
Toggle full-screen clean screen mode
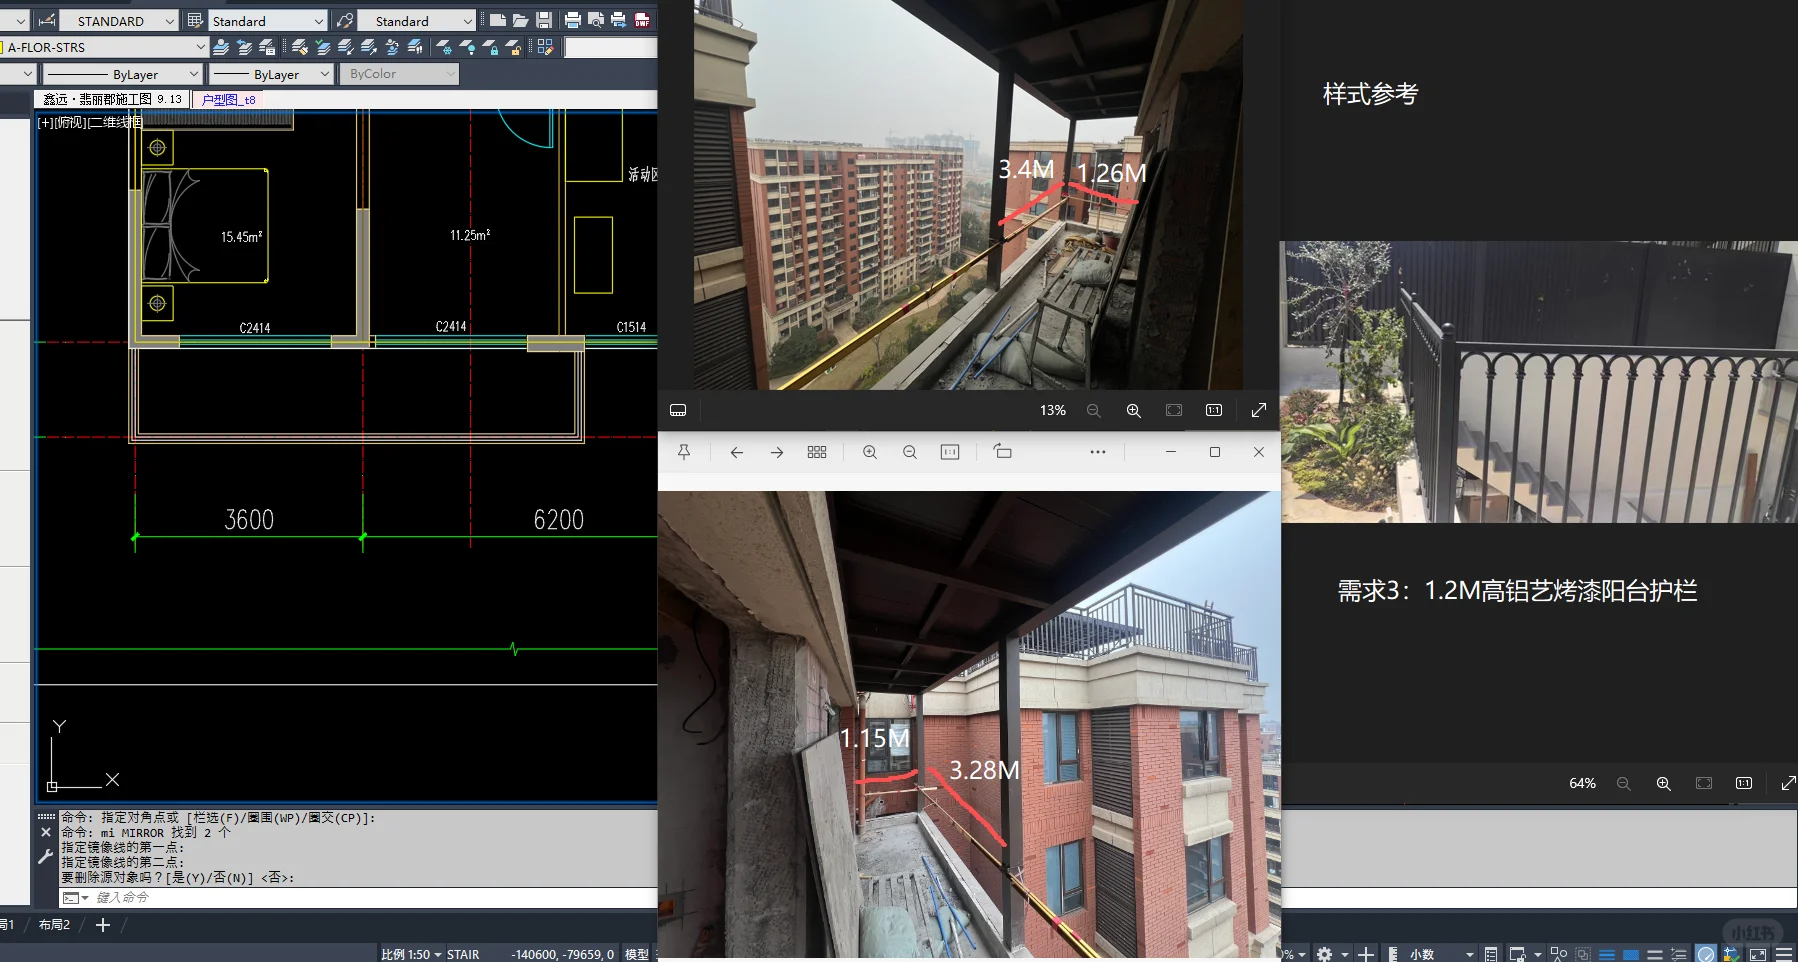click(x=1757, y=953)
